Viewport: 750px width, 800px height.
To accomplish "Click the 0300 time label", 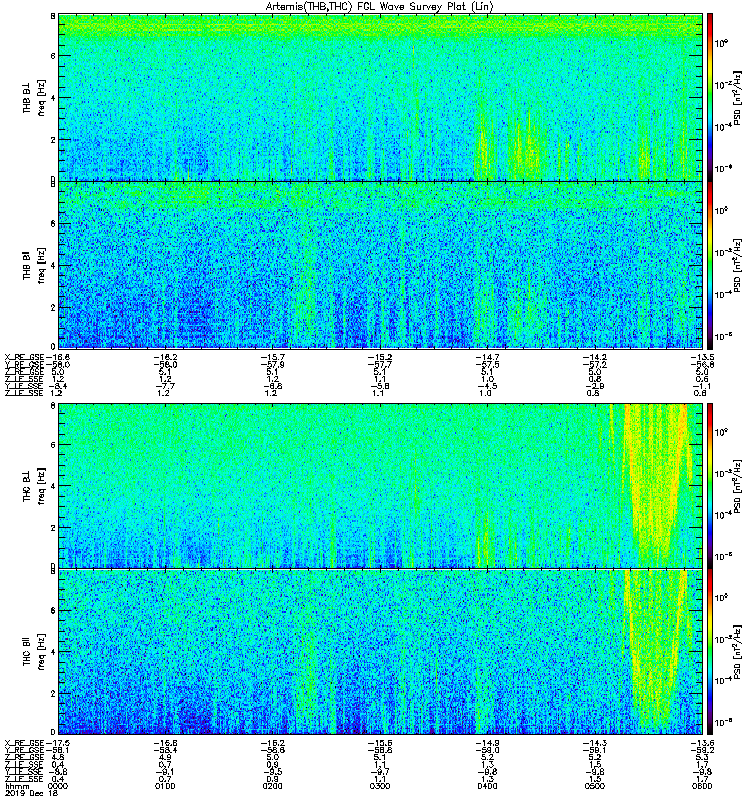I will pyautogui.click(x=380, y=786).
